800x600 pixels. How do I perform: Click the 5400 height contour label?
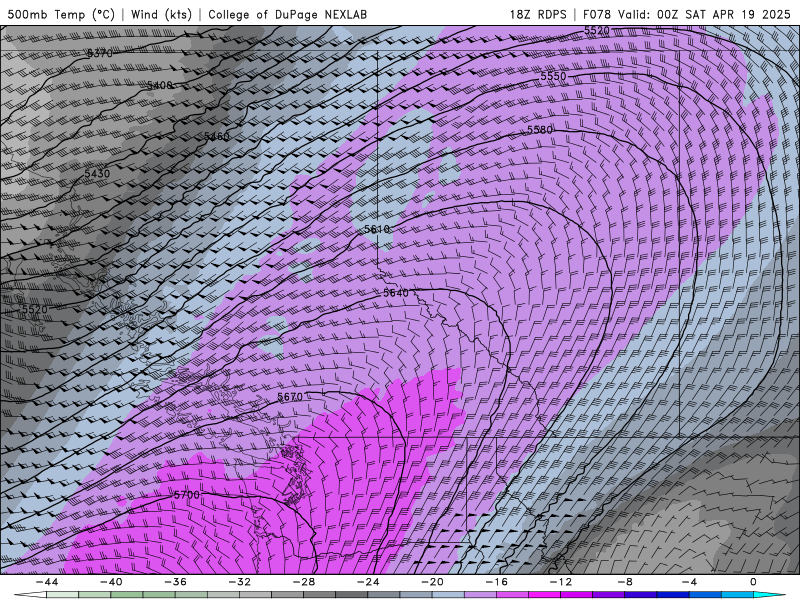(x=160, y=85)
